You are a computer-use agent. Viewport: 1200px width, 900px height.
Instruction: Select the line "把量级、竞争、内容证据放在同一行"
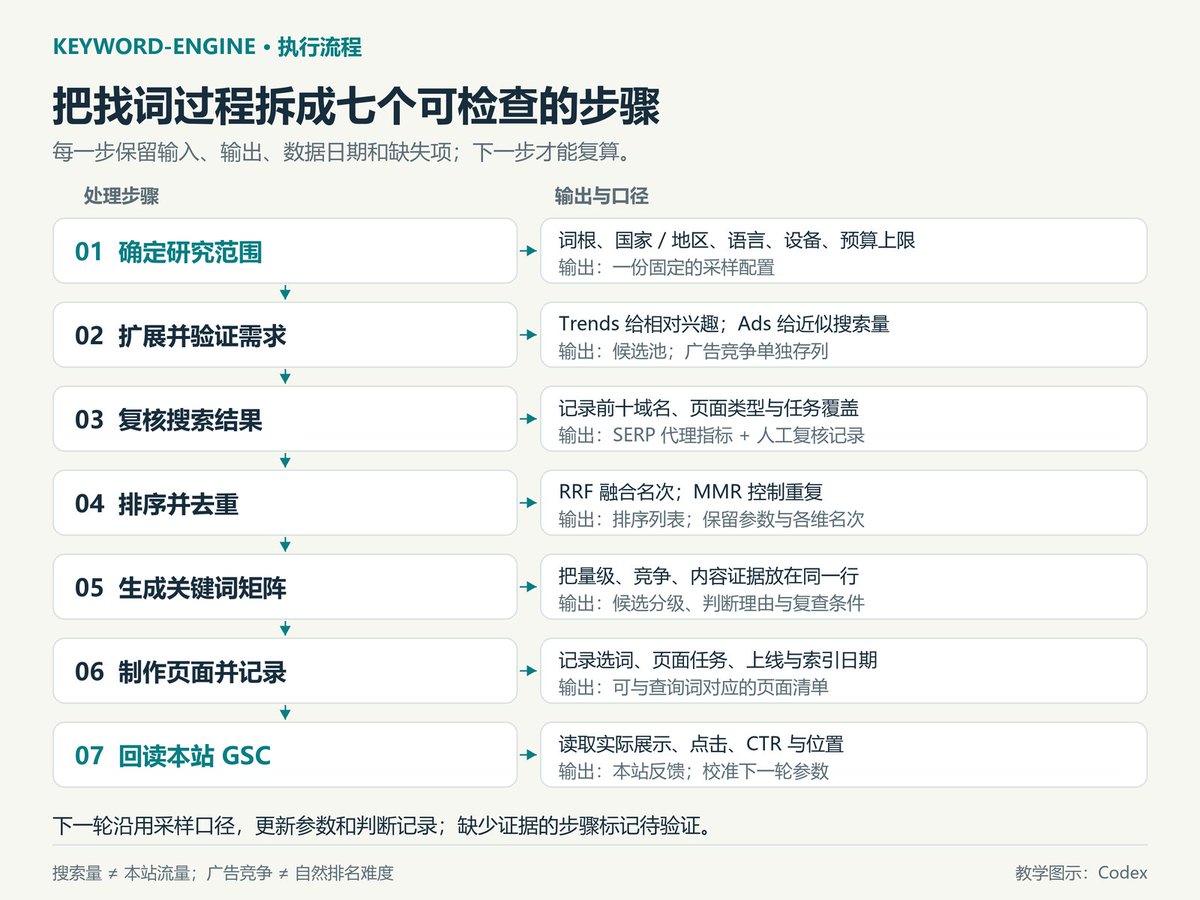(708, 576)
